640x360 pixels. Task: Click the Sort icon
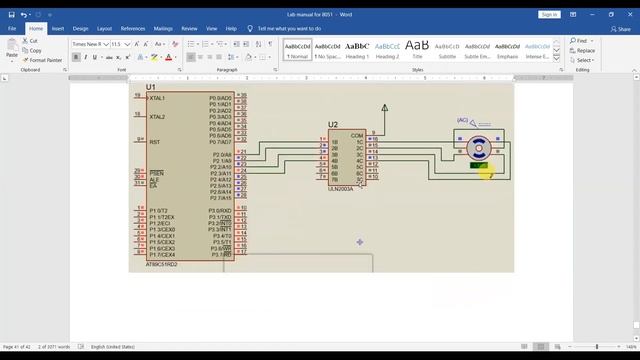(x=258, y=44)
